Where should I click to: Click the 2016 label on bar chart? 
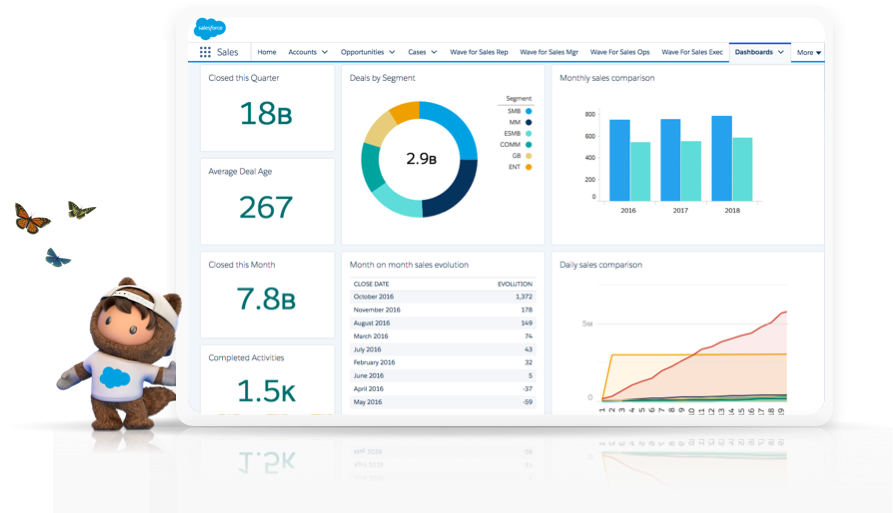(x=628, y=211)
